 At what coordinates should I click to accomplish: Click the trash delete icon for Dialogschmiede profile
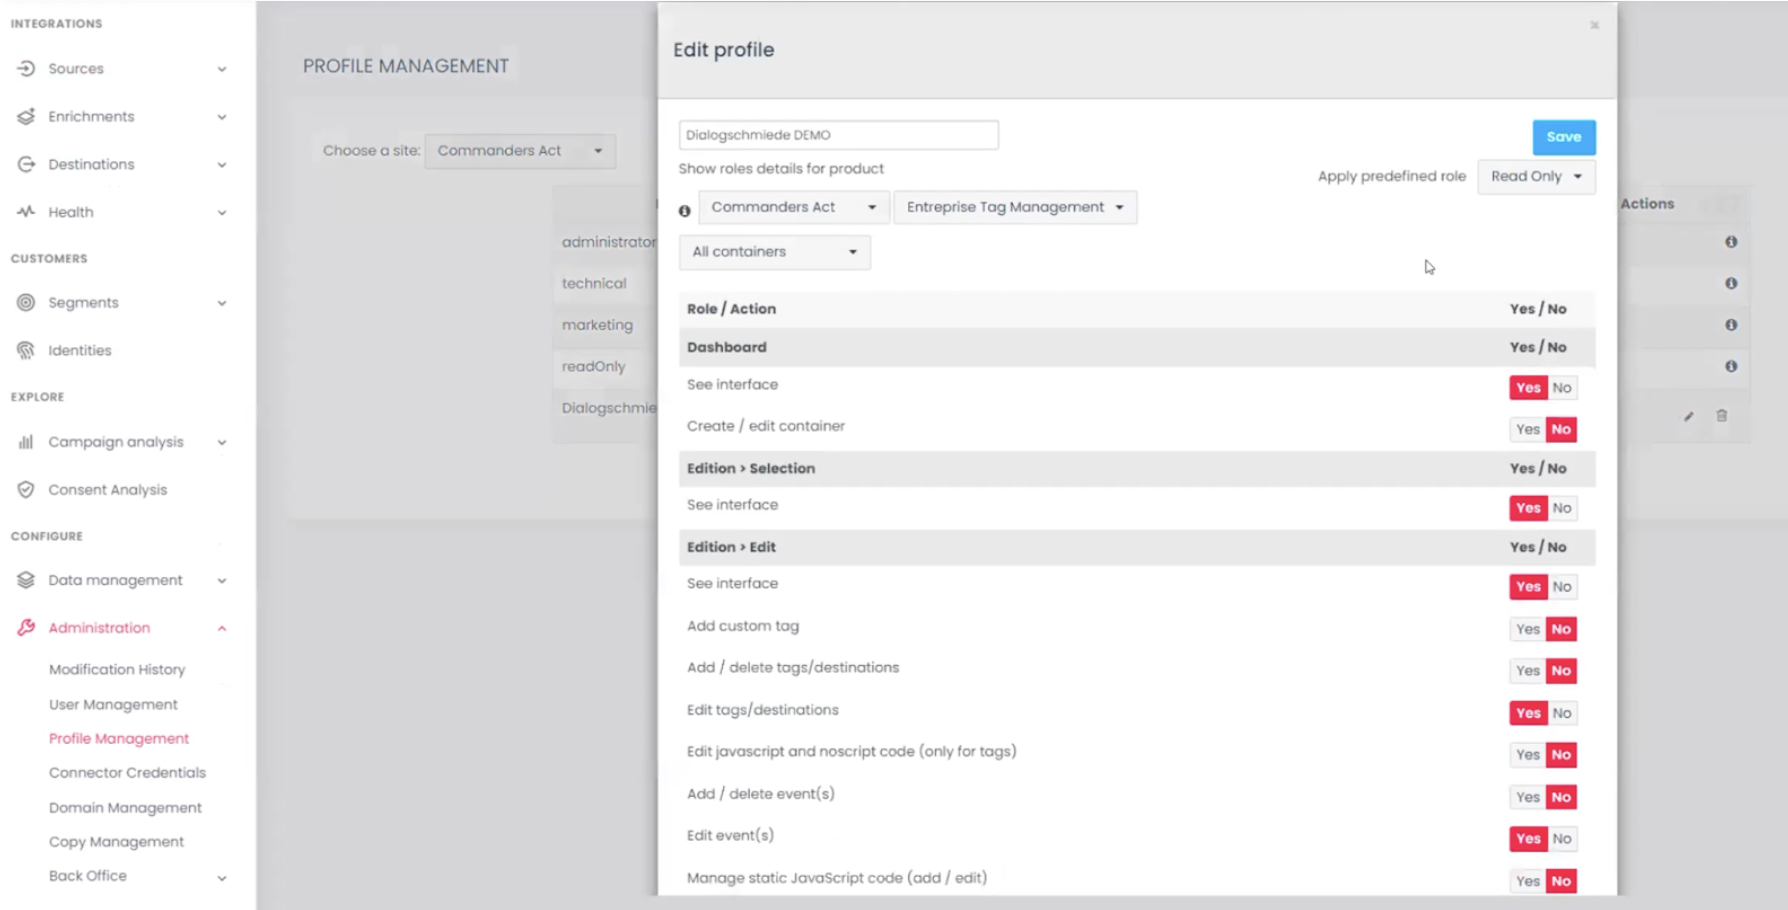tap(1722, 416)
